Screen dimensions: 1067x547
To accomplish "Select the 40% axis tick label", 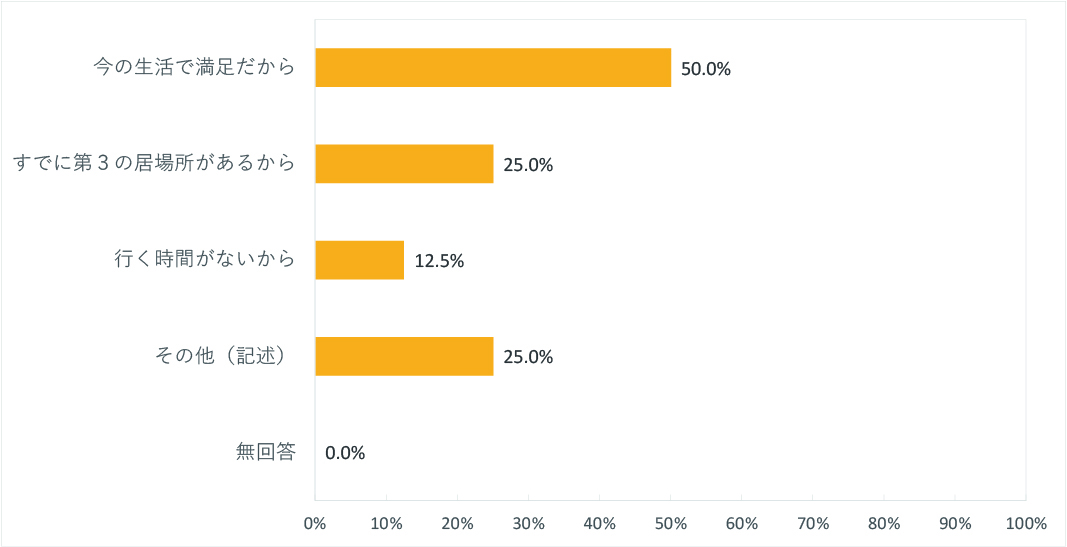I will [x=599, y=524].
